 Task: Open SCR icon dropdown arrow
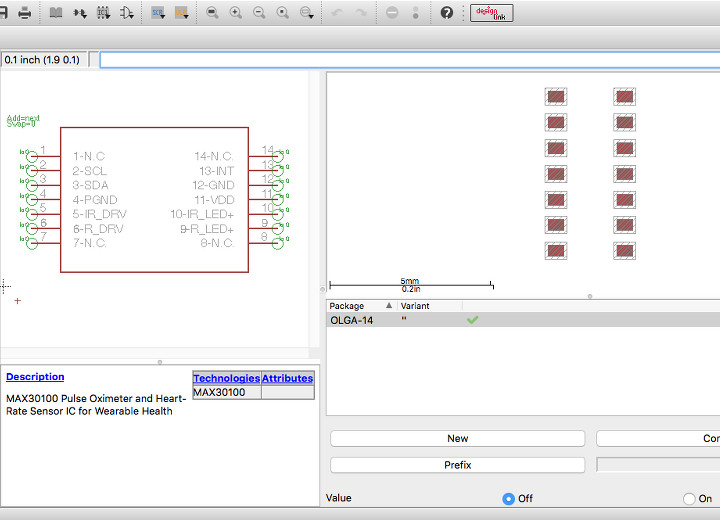coord(162,17)
